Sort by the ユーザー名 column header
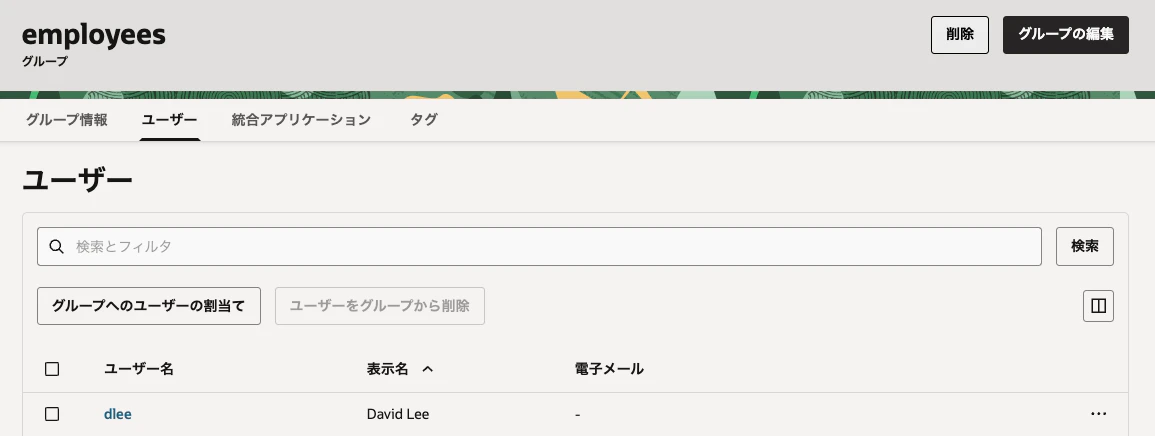1155x436 pixels. pyautogui.click(x=138, y=369)
